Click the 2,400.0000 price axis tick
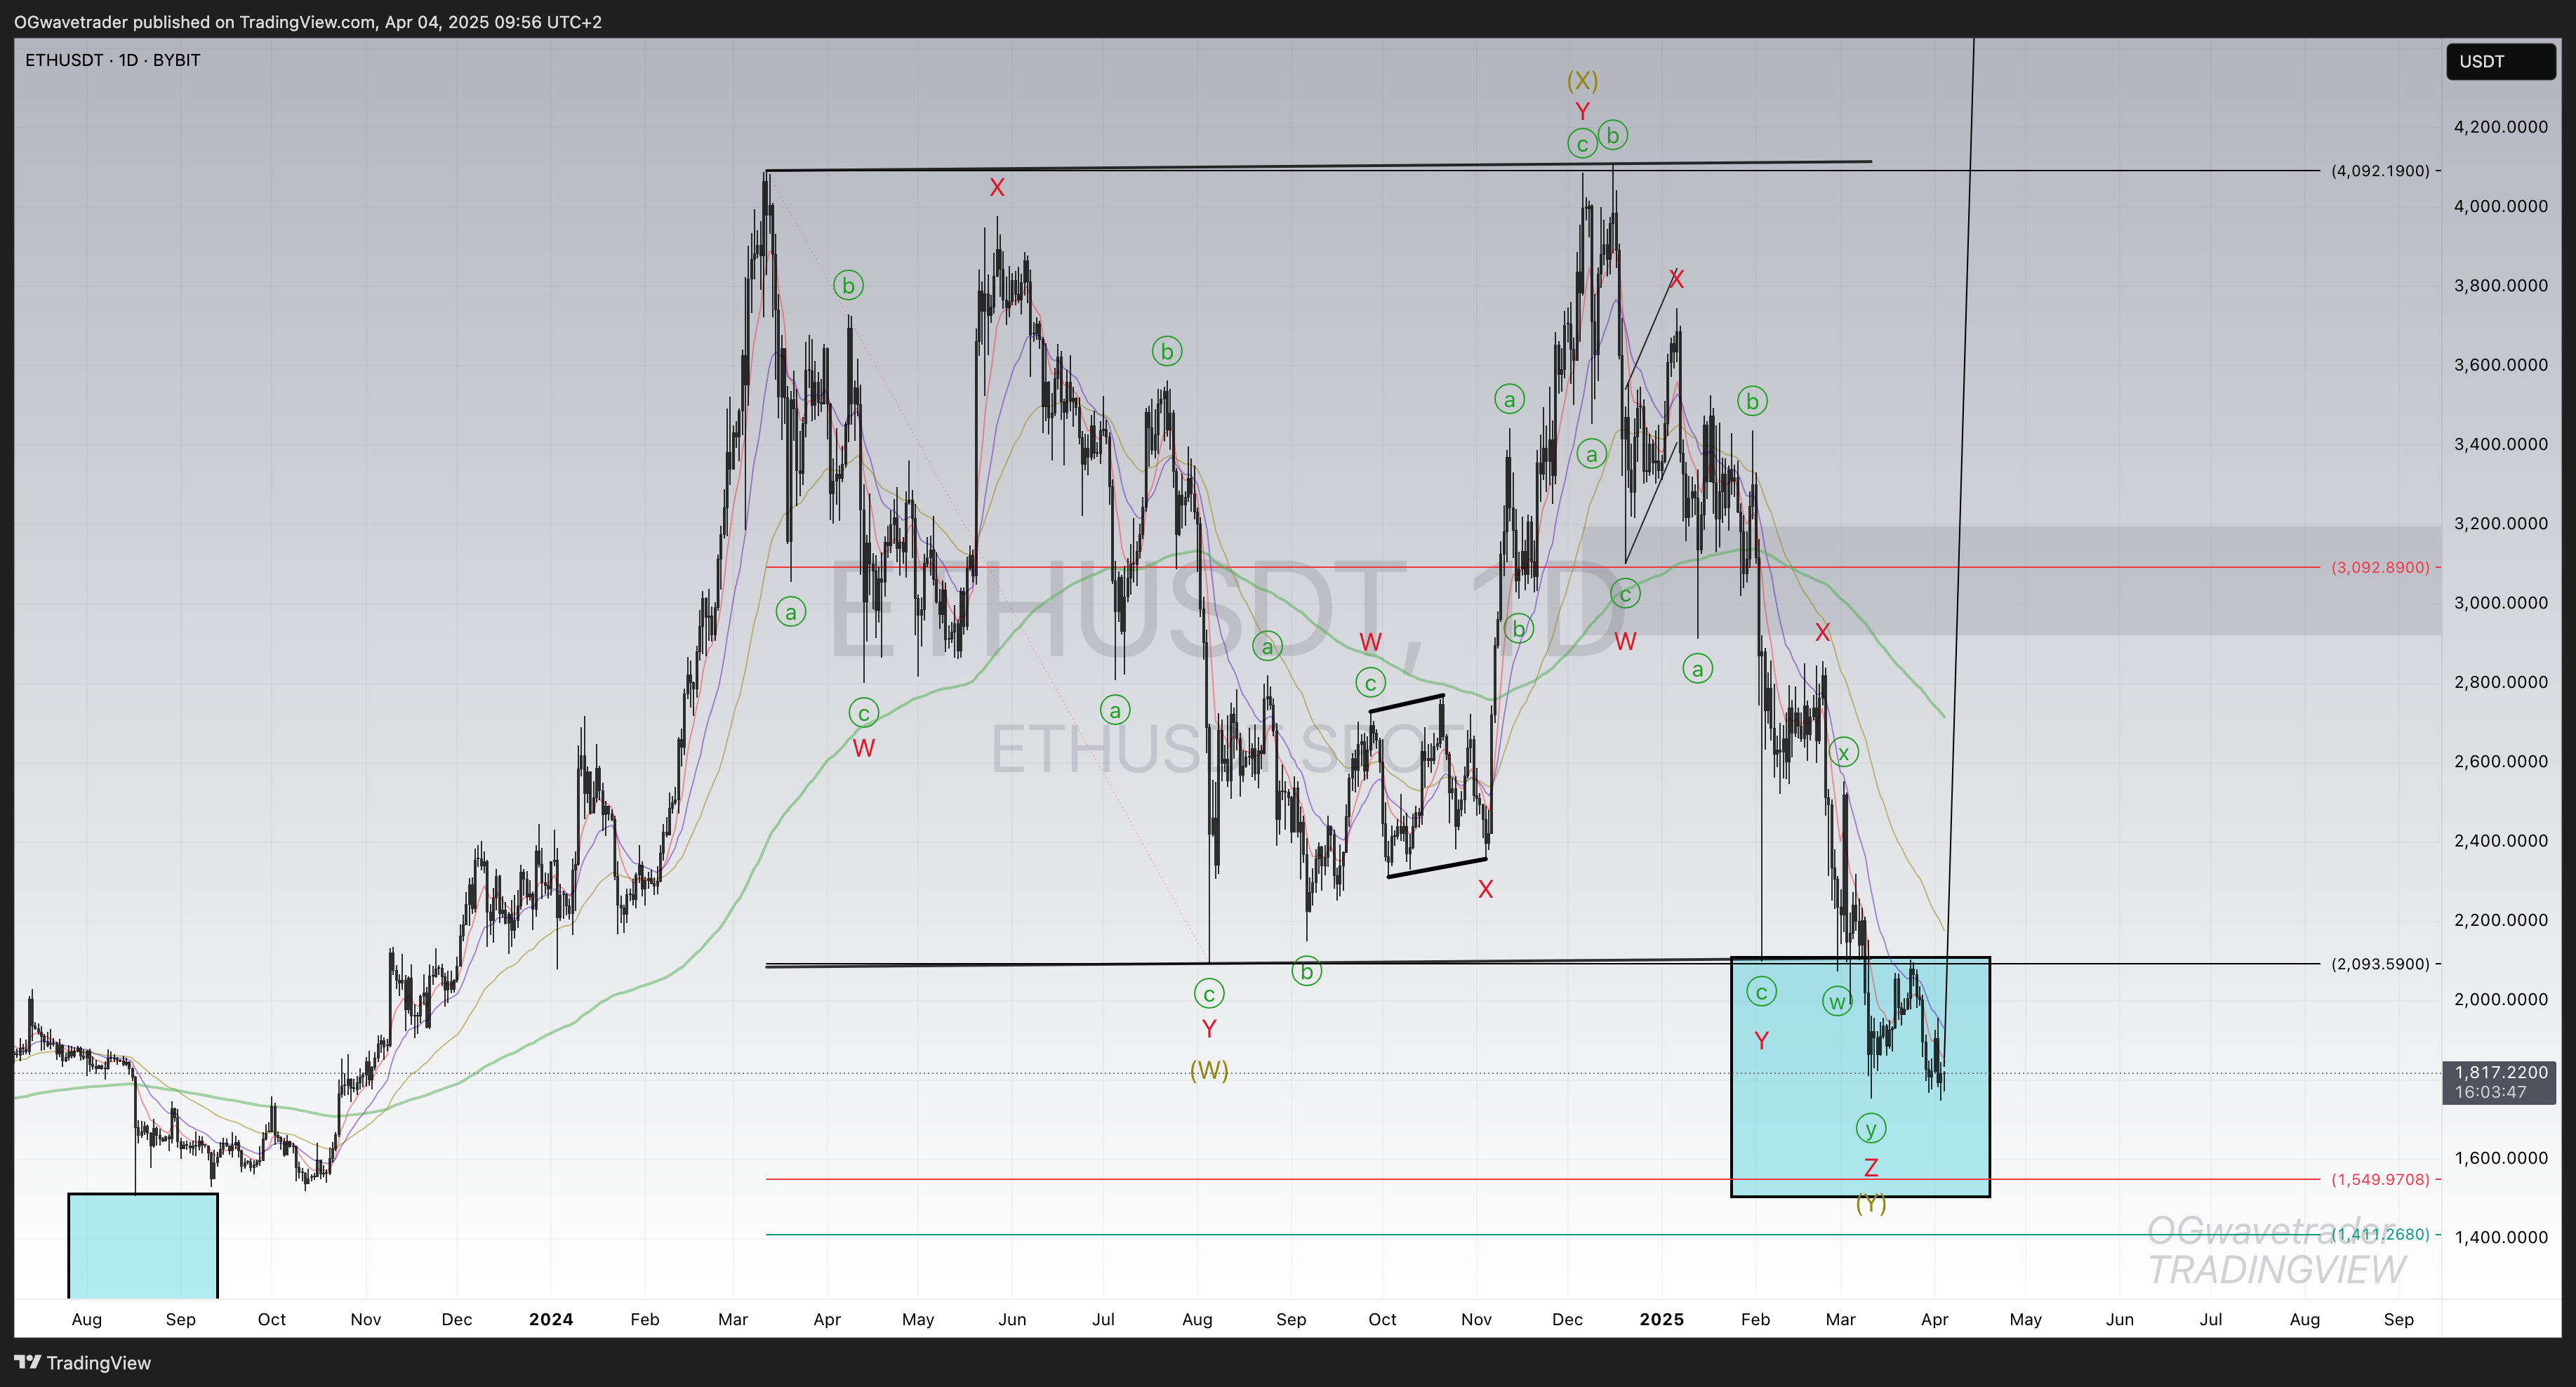The image size is (2576, 1387). point(2500,840)
